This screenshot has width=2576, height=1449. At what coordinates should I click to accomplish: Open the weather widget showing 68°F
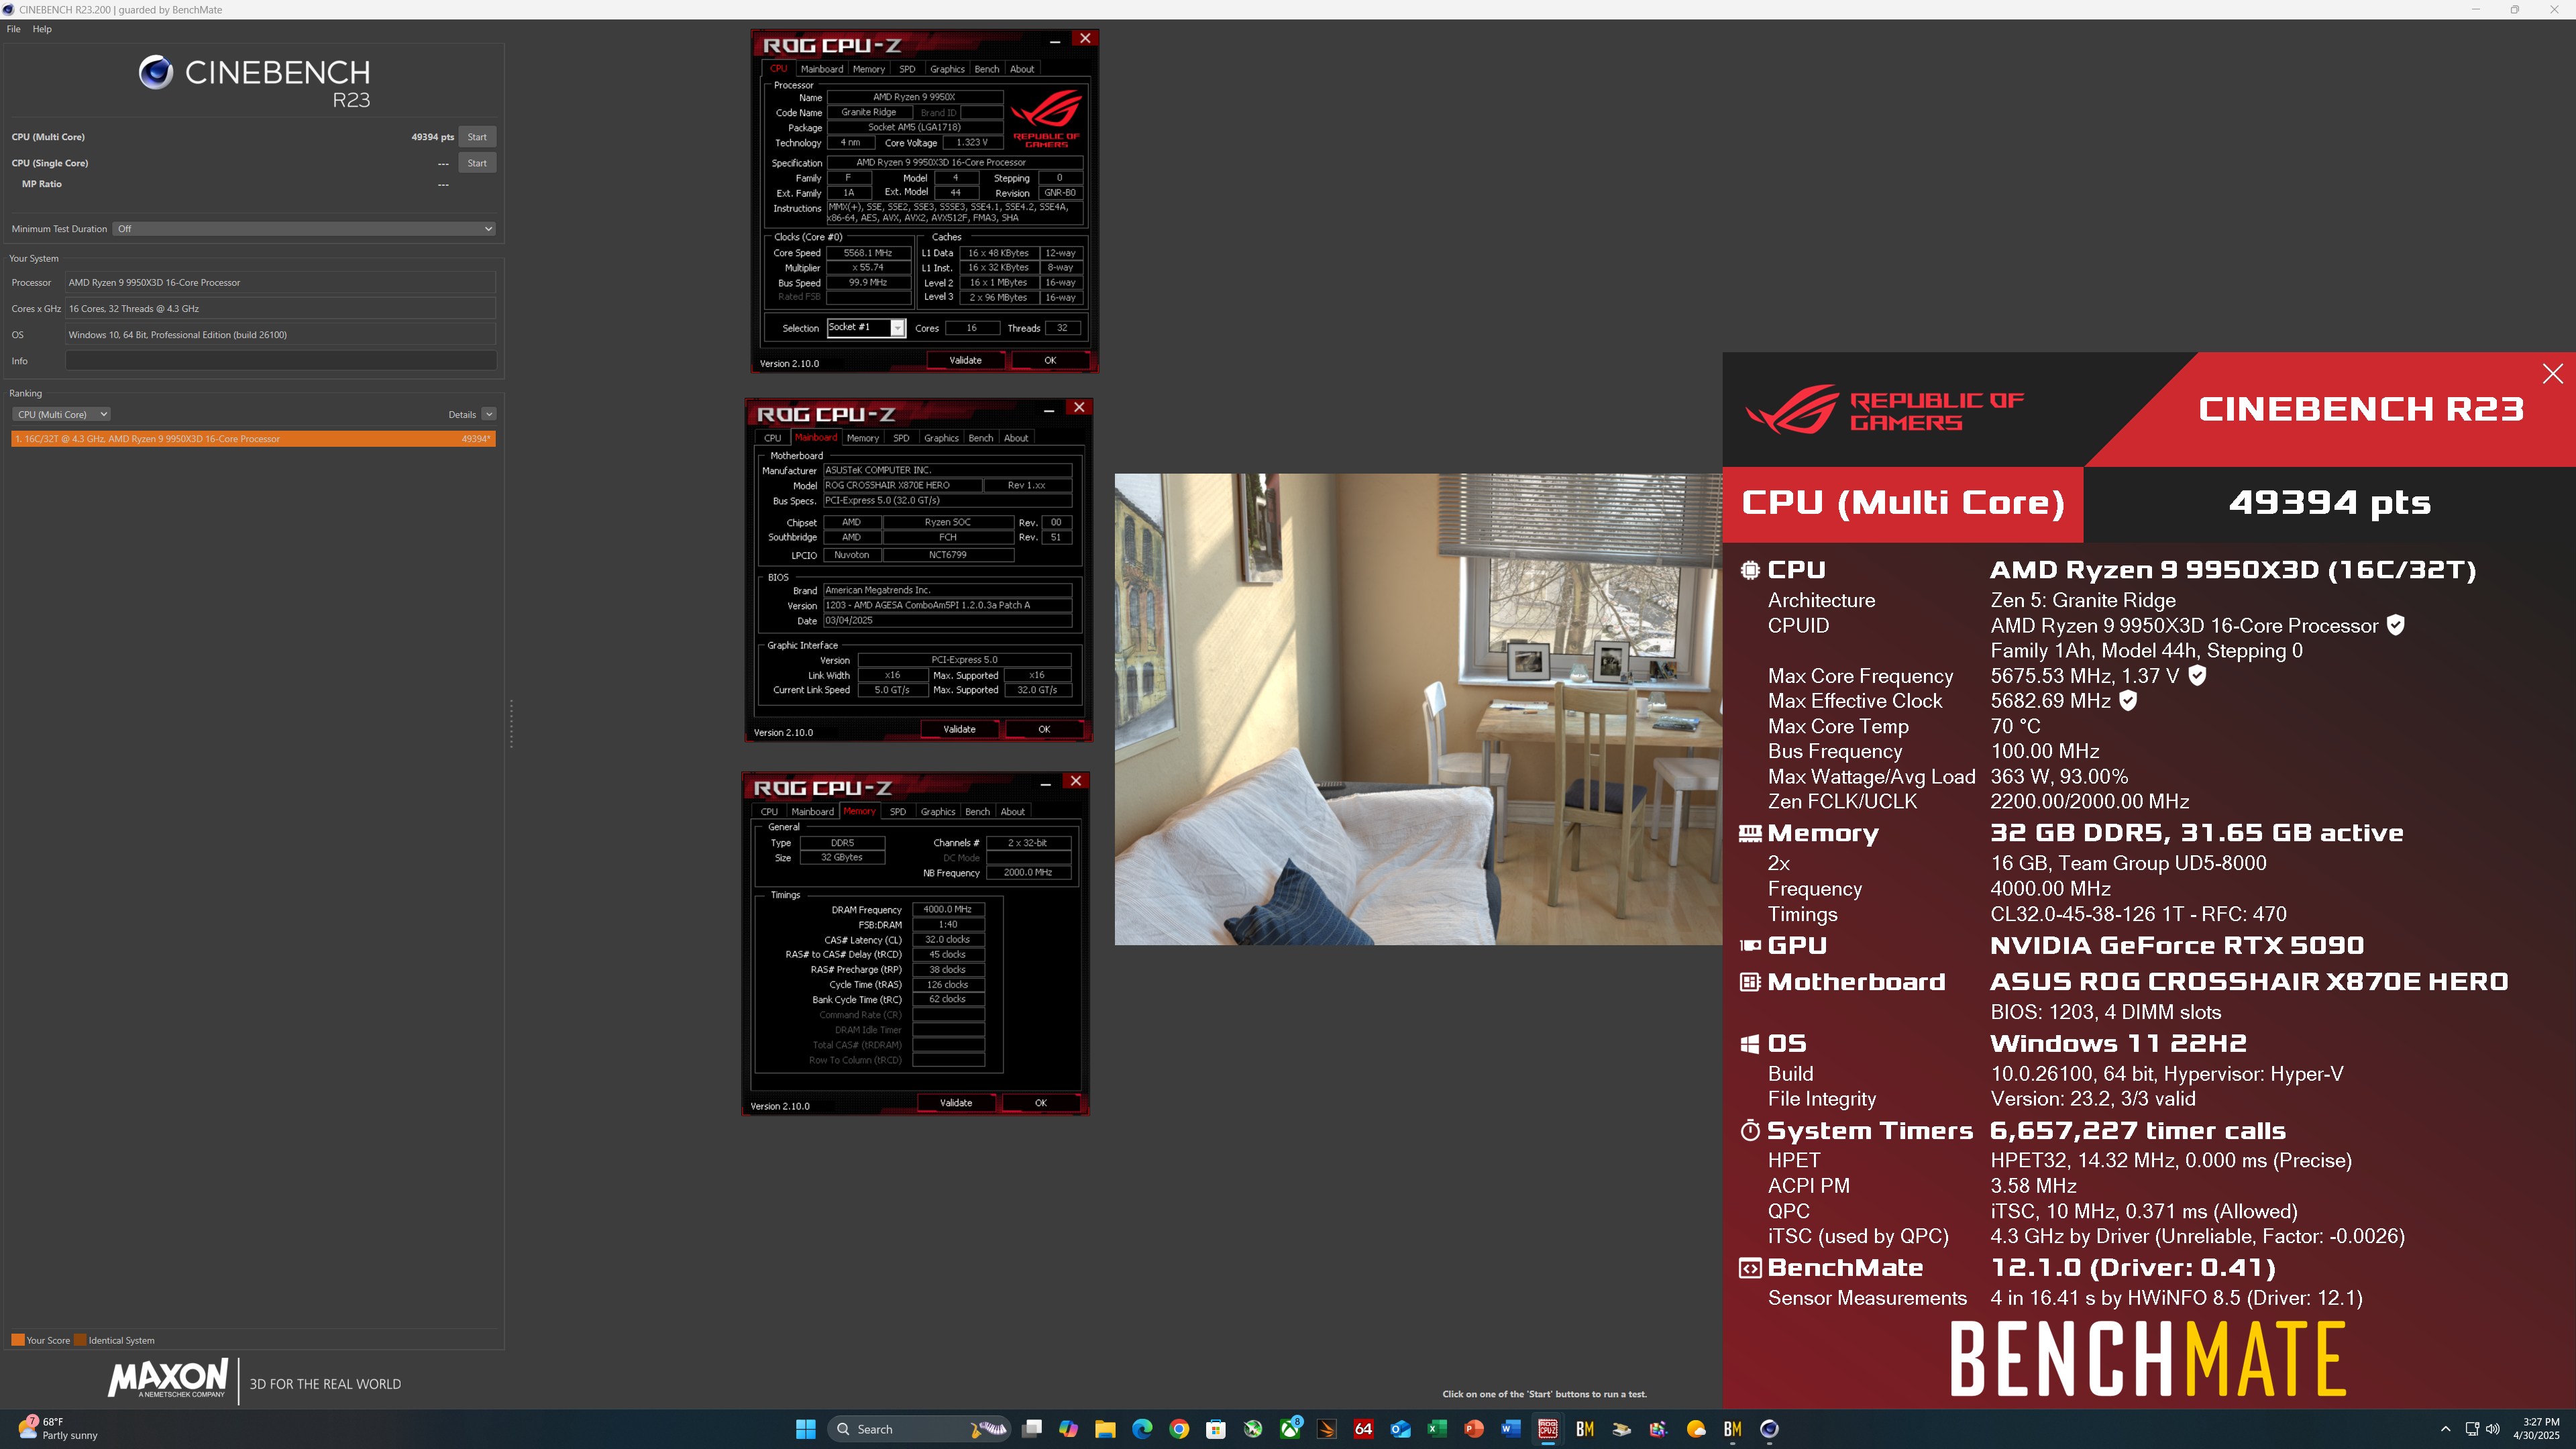pos(58,1428)
